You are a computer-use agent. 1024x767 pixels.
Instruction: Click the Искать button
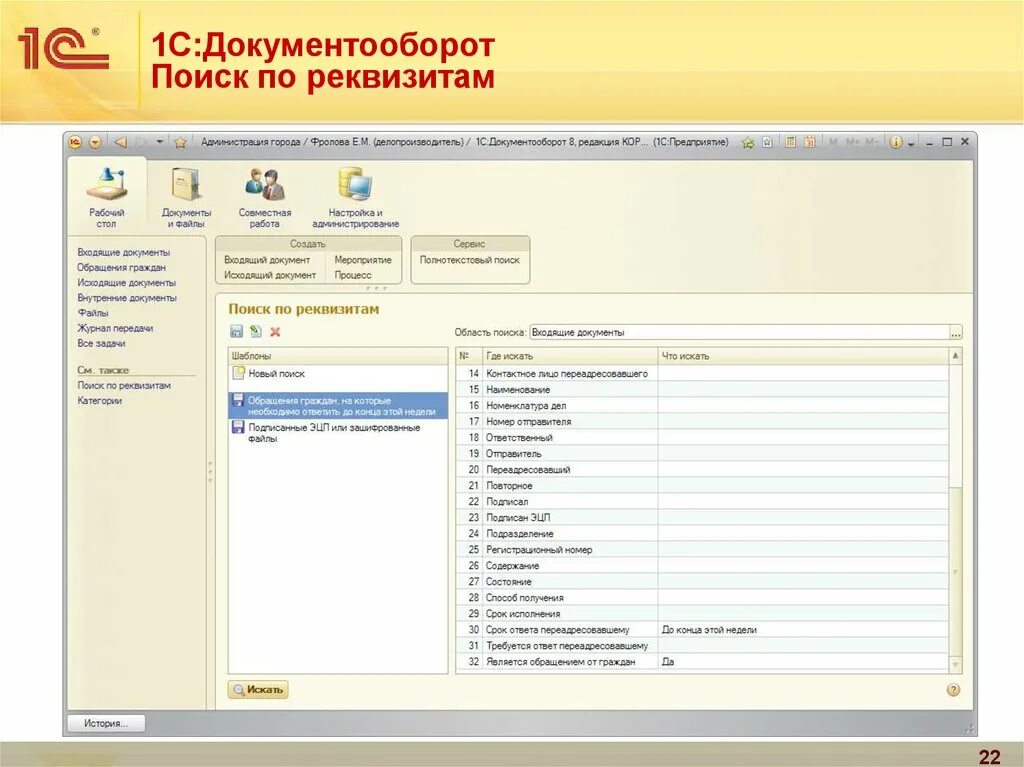pyautogui.click(x=258, y=689)
